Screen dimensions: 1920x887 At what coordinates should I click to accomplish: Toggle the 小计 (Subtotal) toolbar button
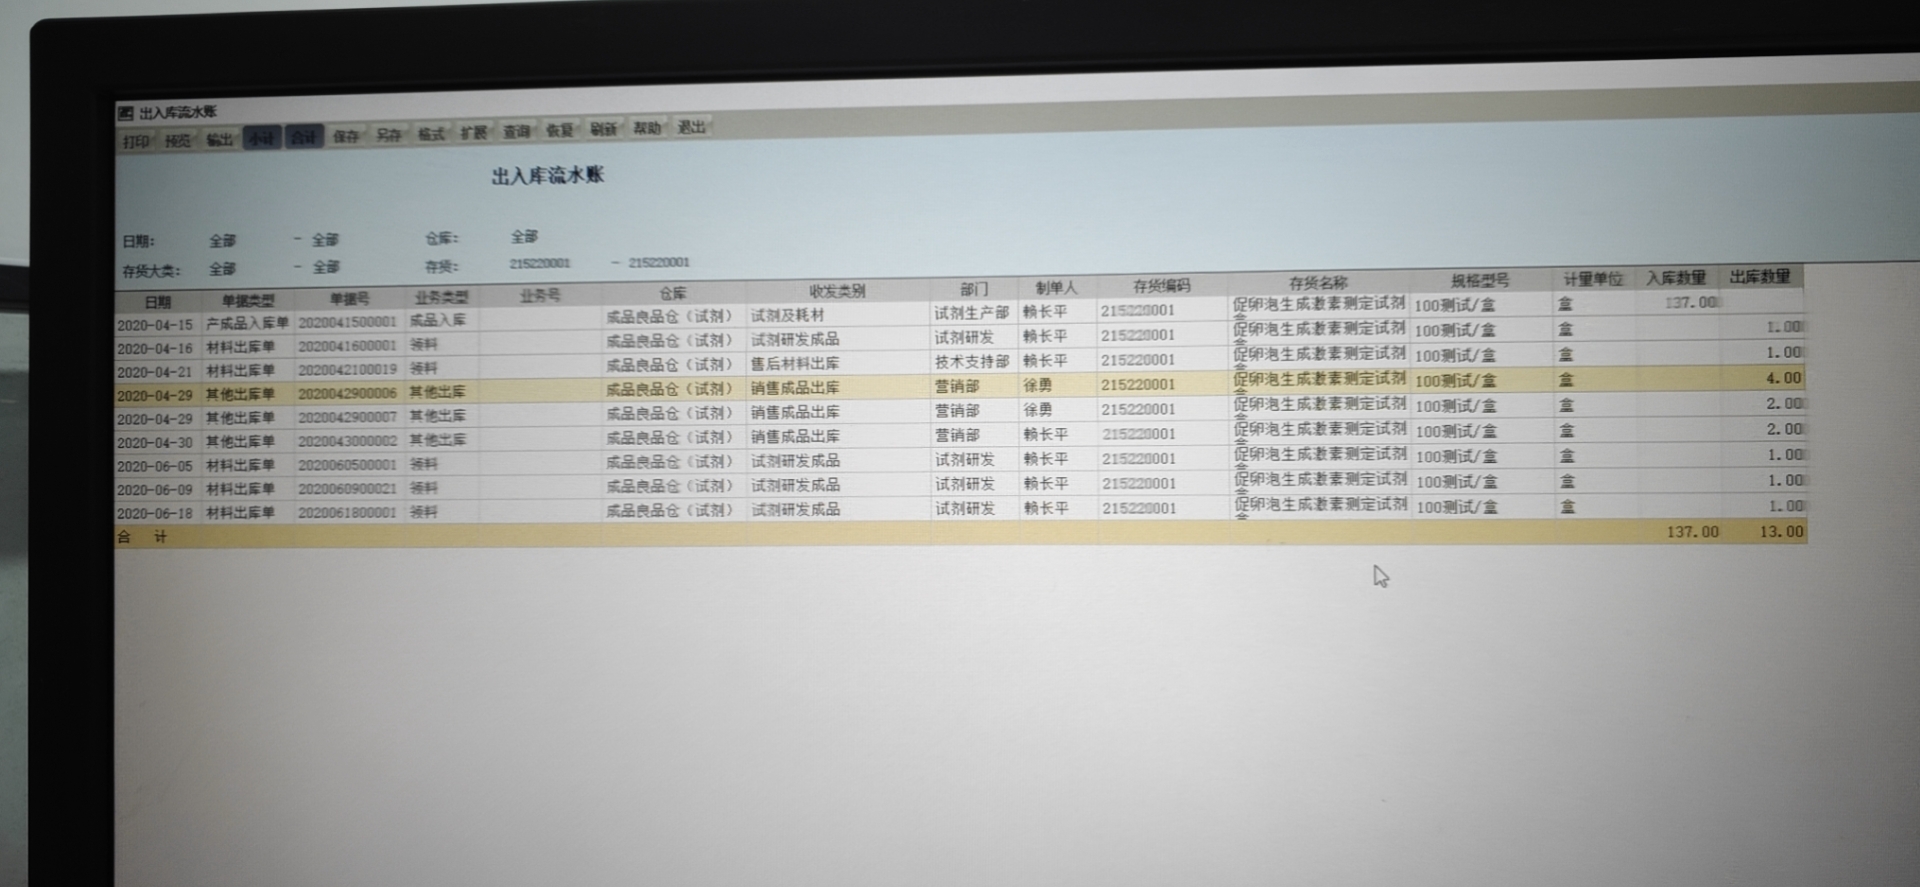[x=262, y=138]
